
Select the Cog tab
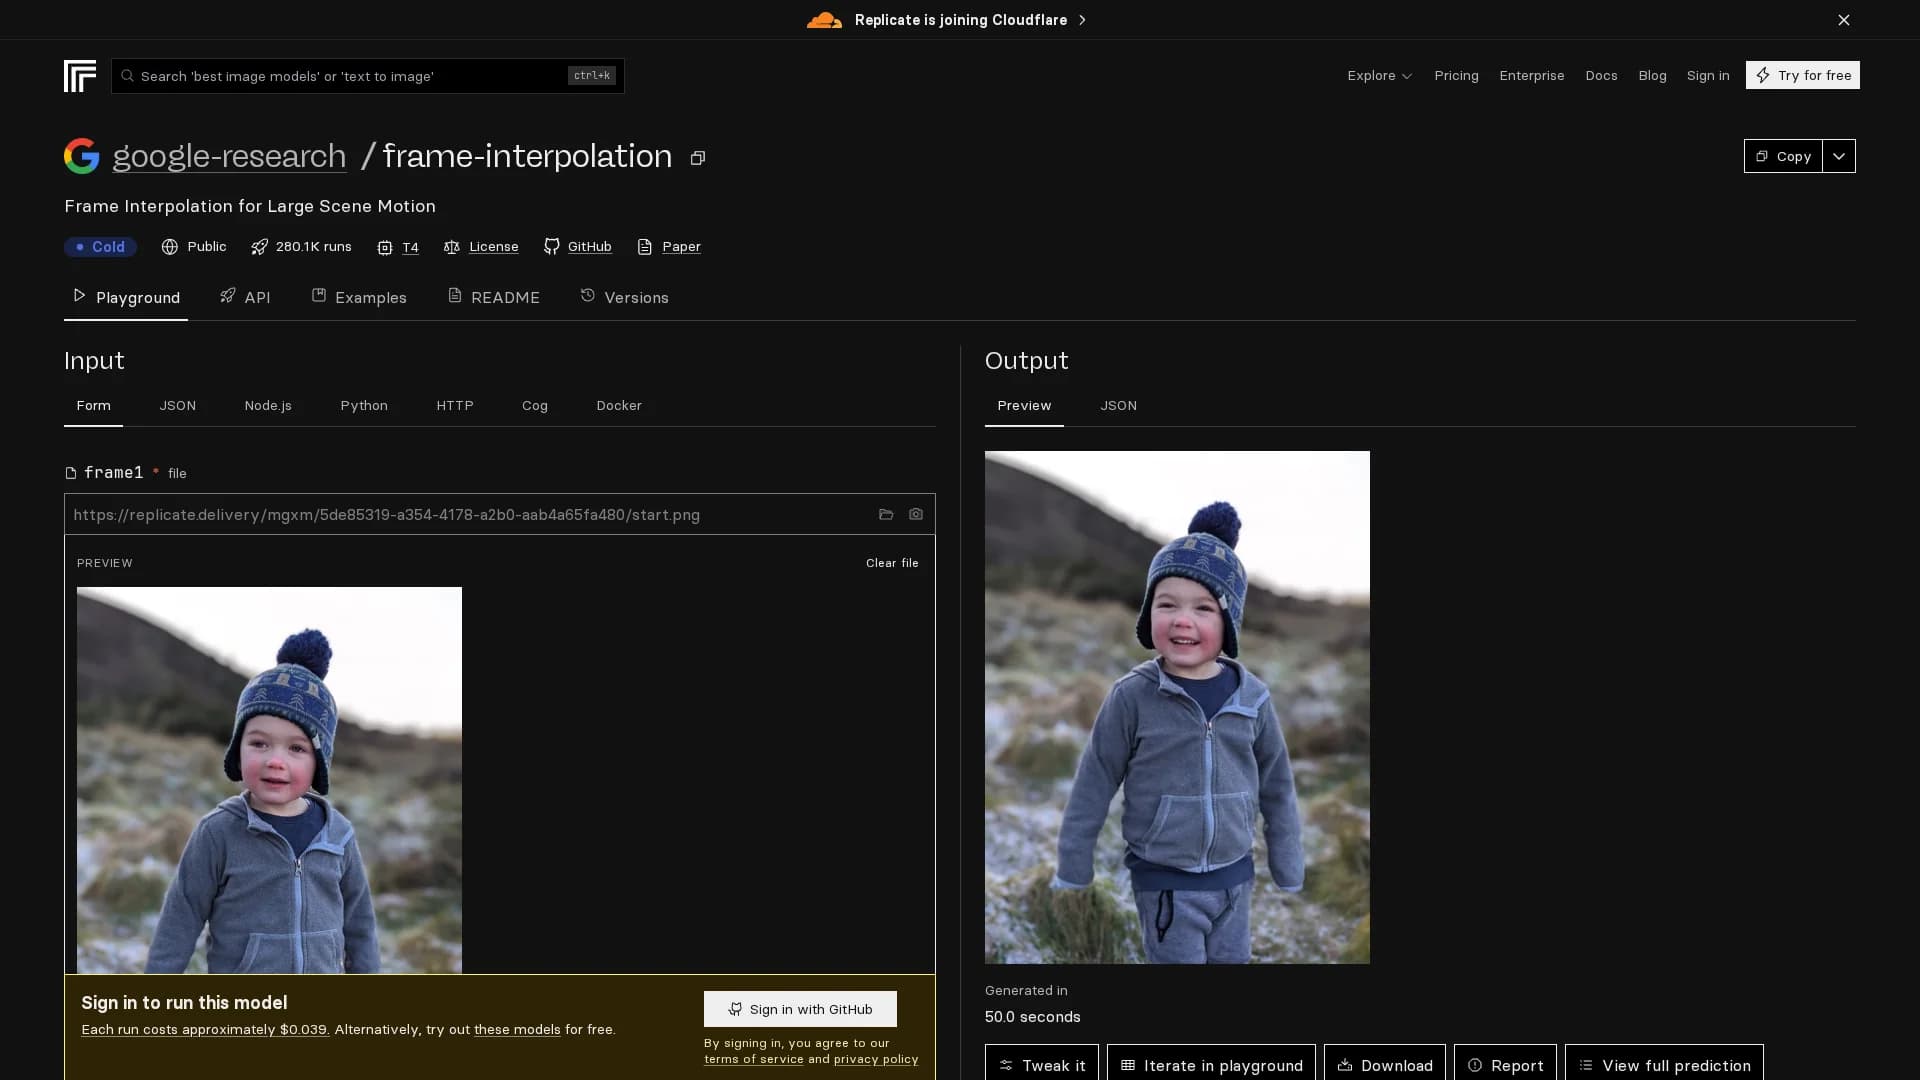[535, 406]
